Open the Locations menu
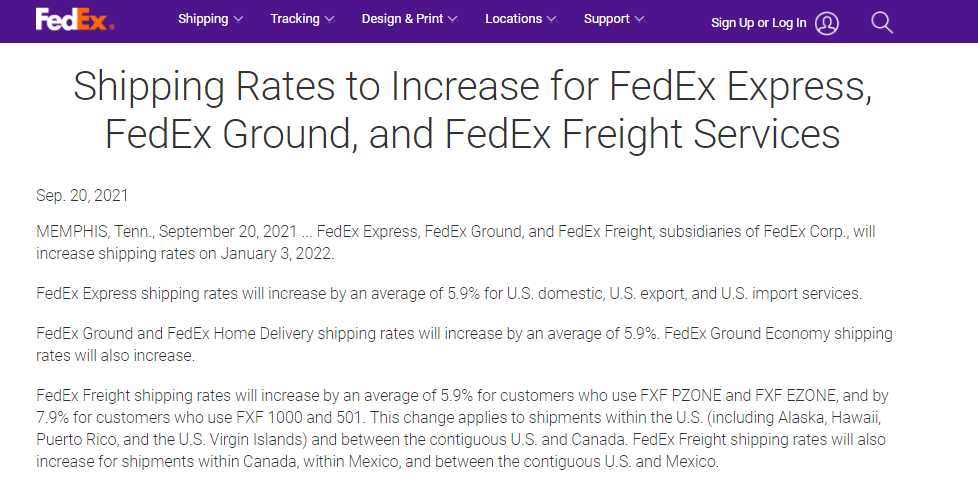Screen dimensions: 978x485 pyautogui.click(x=513, y=19)
